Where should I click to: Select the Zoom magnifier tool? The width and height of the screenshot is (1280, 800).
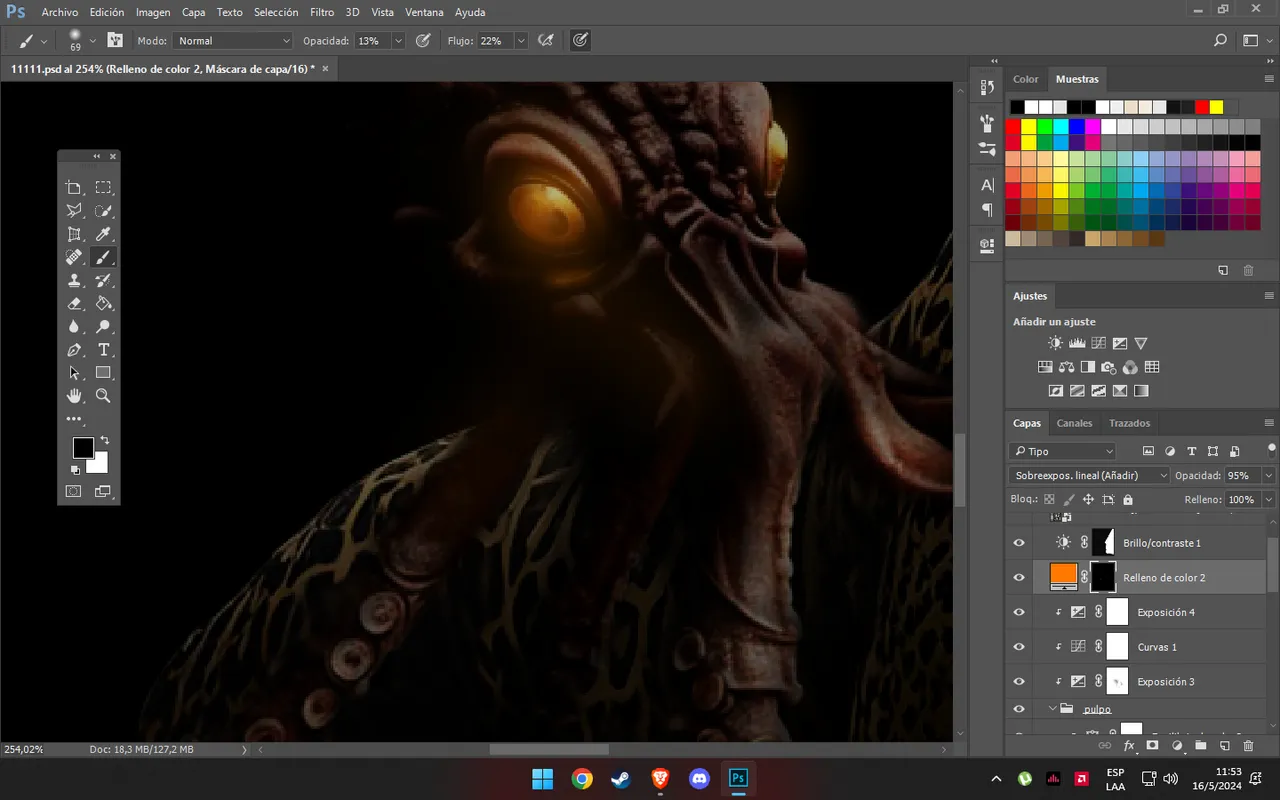pos(103,396)
